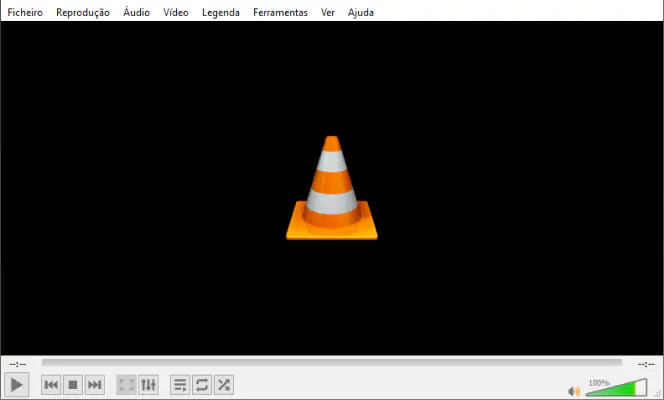
Task: Click the playback seek bar
Action: click(x=332, y=362)
